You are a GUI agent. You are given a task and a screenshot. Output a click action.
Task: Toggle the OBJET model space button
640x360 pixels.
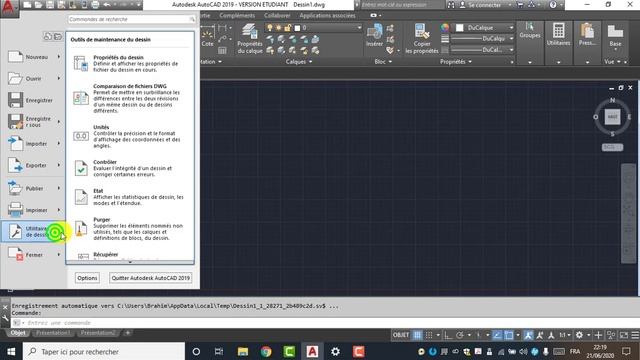tap(401, 335)
